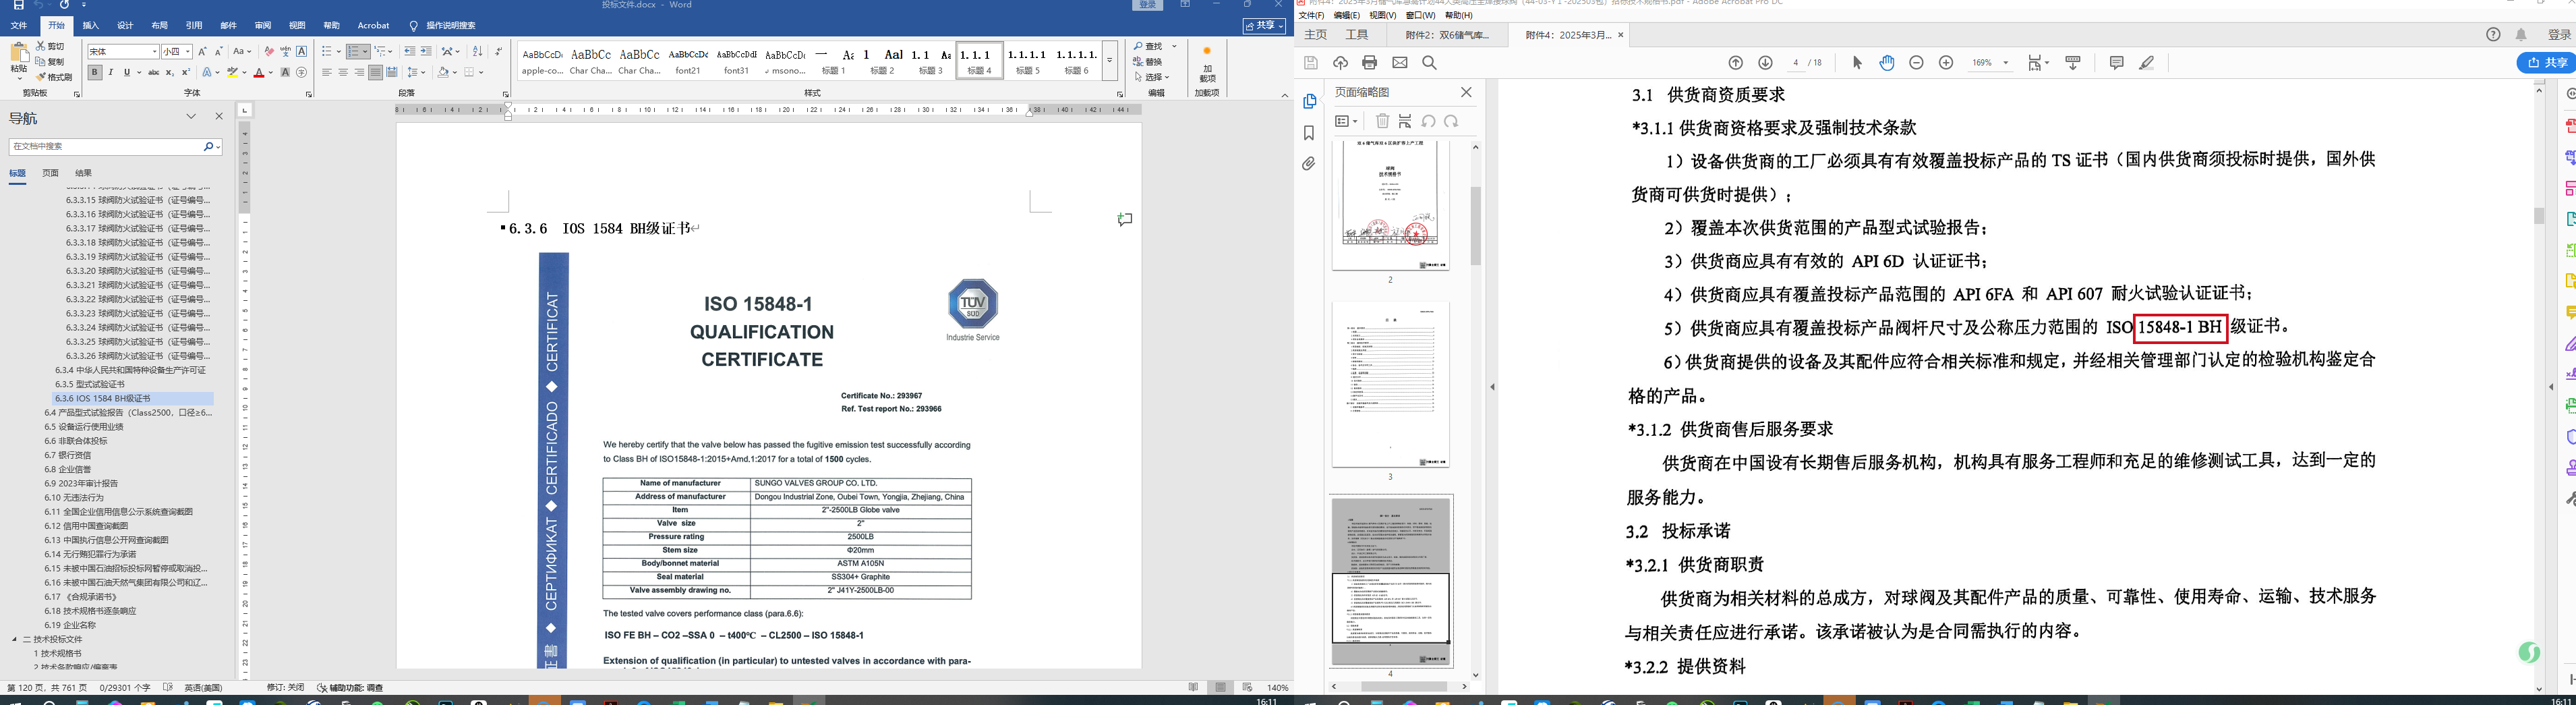Click the Word Share (共享) button
This screenshot has height=705, width=2576.
click(x=1265, y=25)
